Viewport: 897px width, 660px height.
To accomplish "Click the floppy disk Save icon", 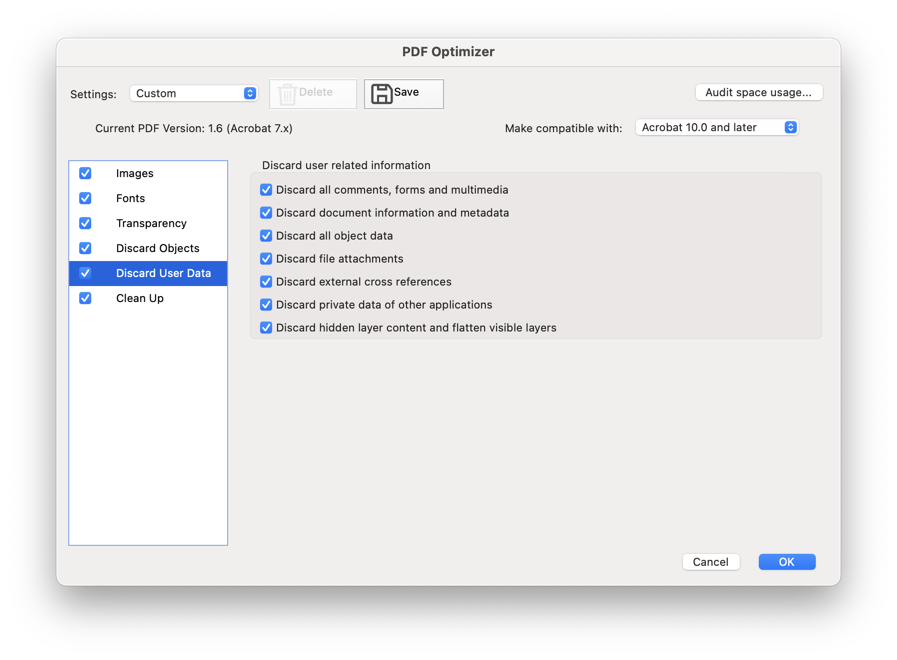I will (x=382, y=94).
